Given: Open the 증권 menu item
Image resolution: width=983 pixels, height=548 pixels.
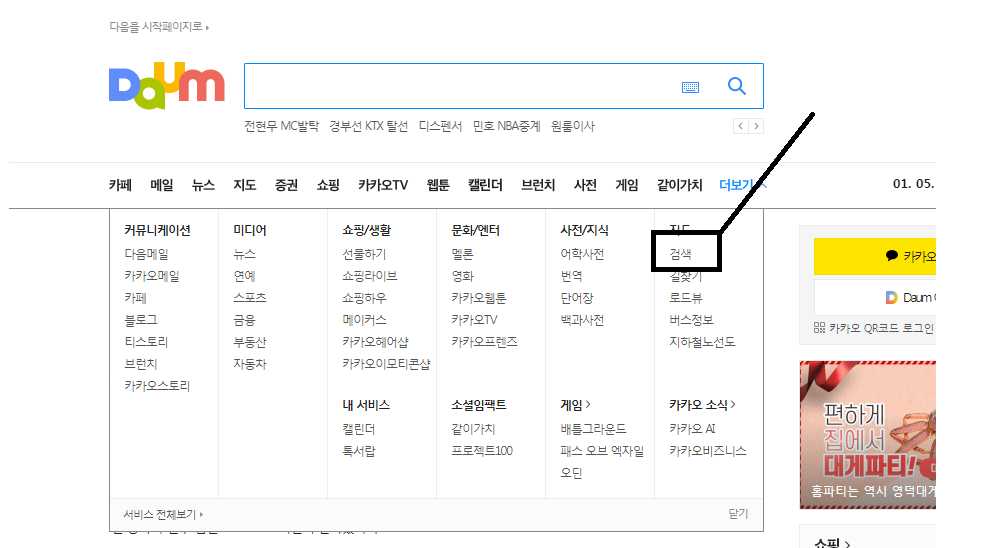Looking at the screenshot, I should click(286, 185).
